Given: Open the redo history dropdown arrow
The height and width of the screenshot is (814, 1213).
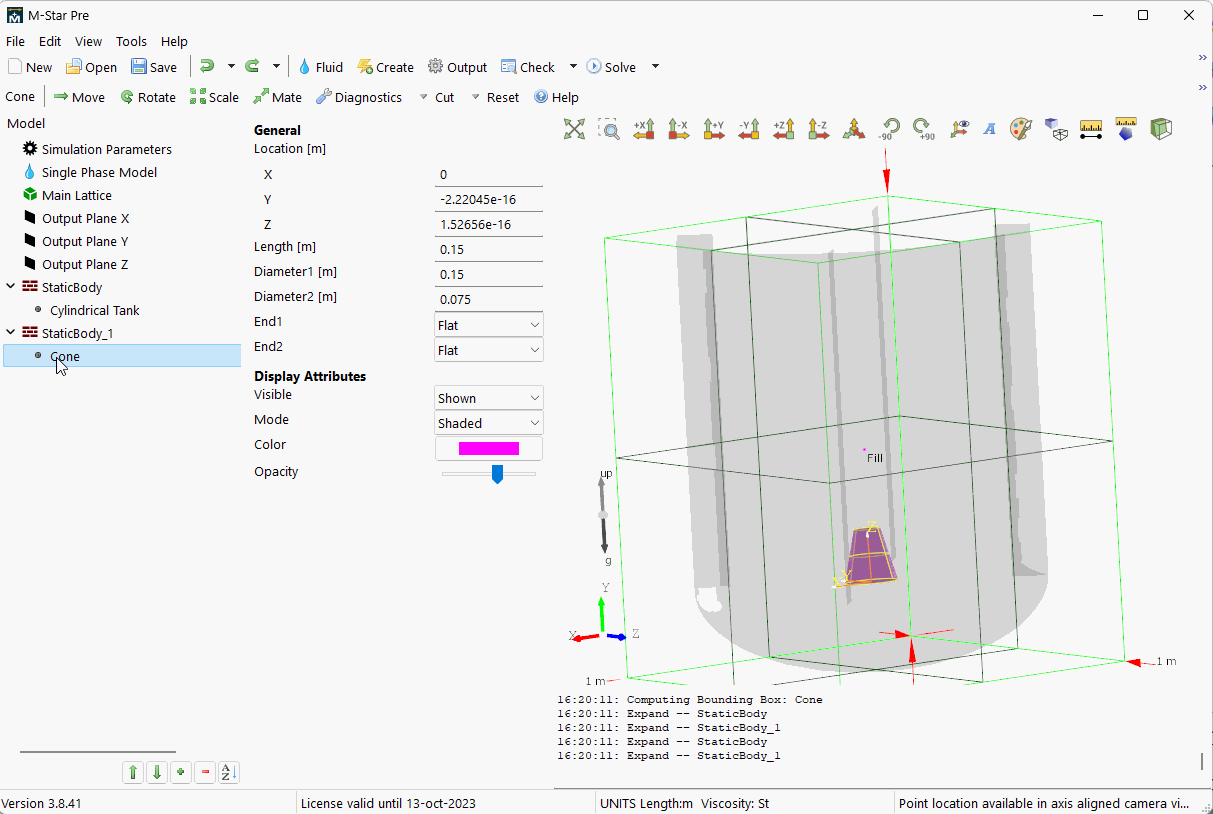Looking at the screenshot, I should [276, 66].
